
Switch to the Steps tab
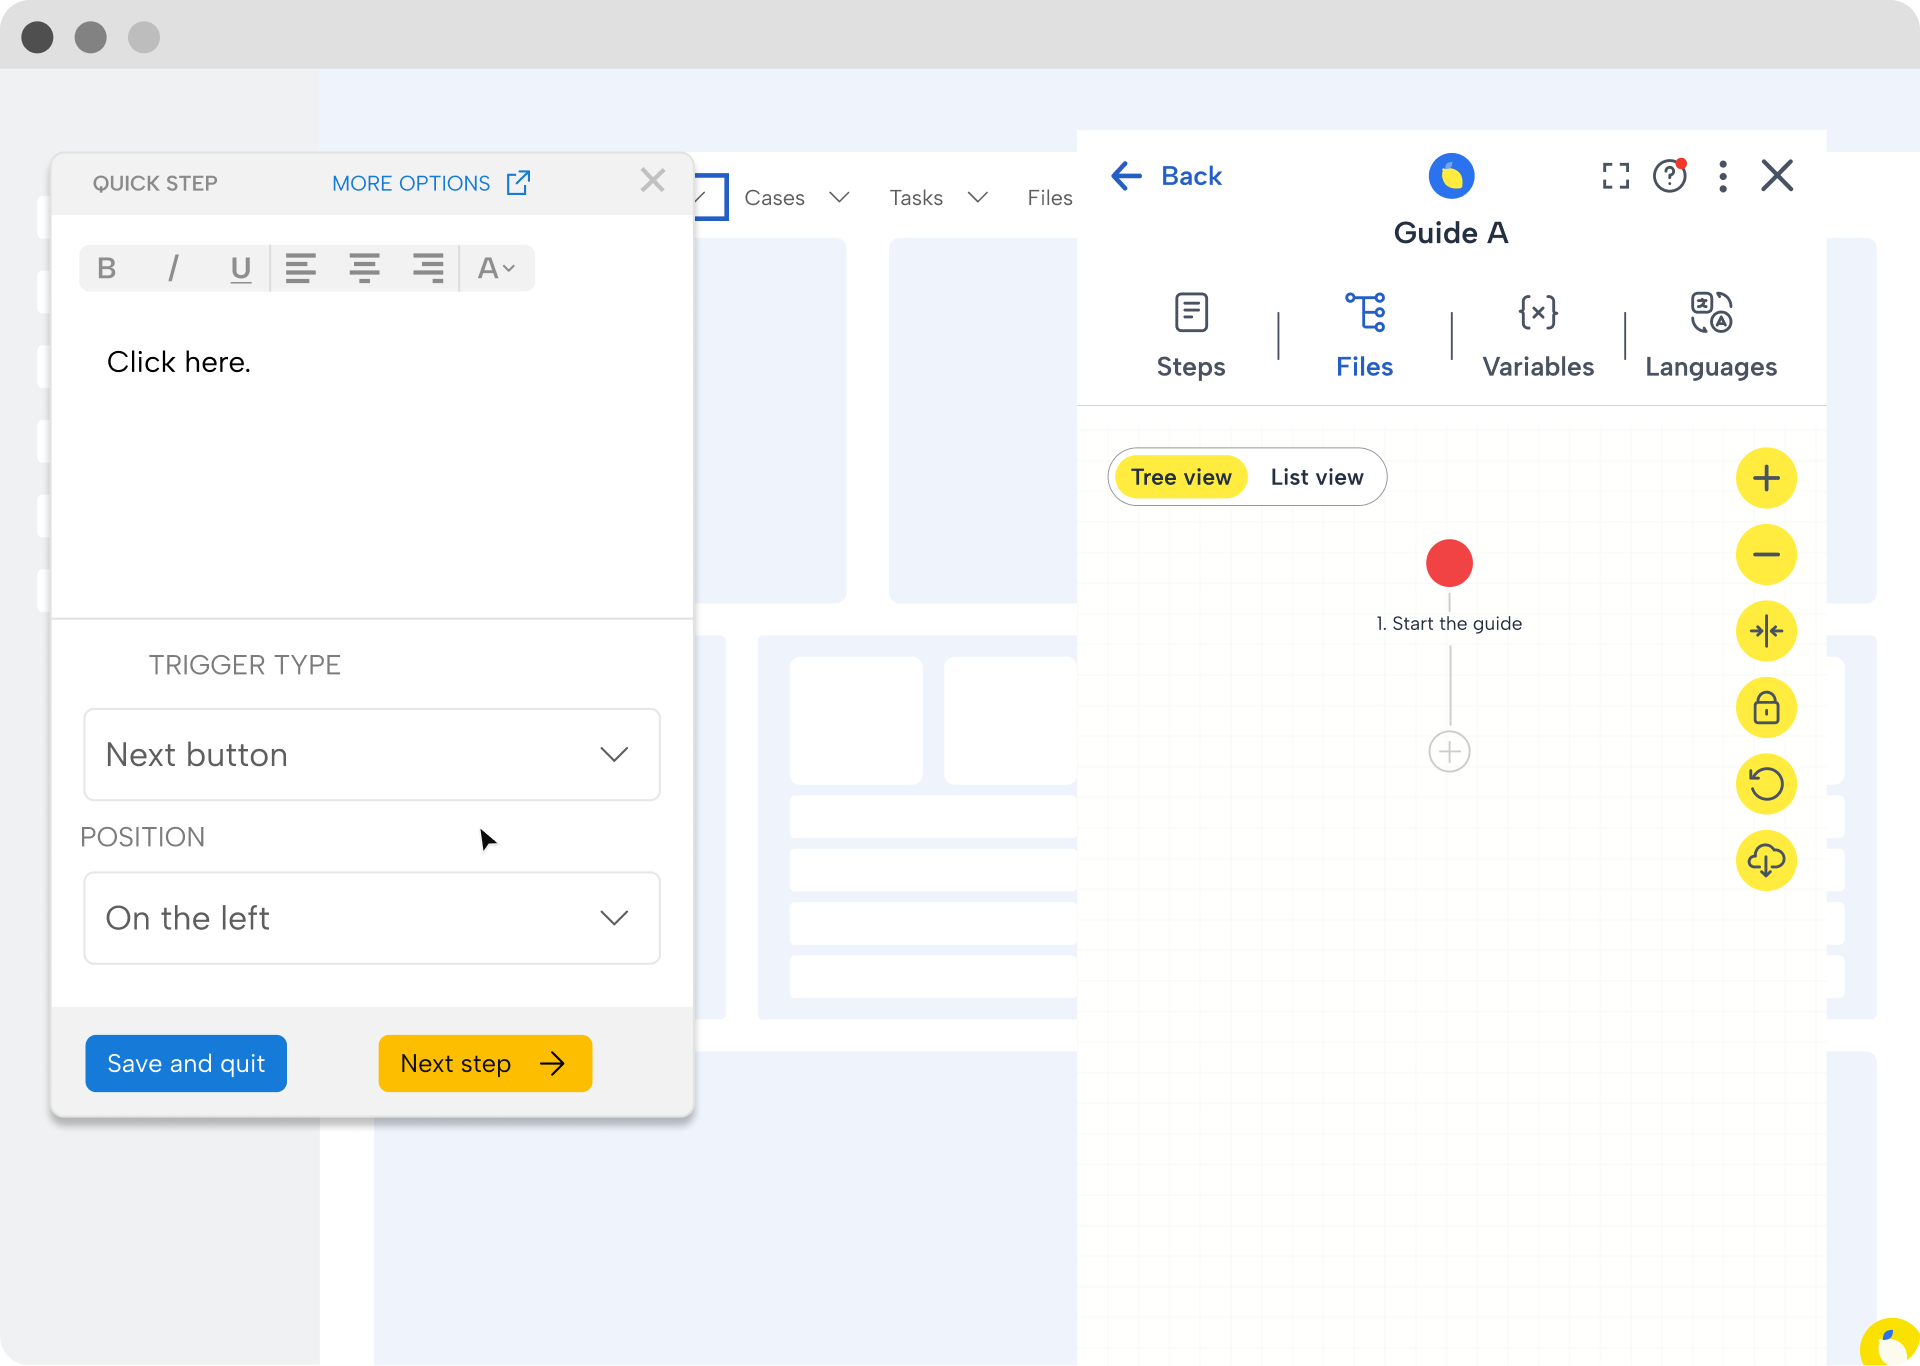[1191, 335]
